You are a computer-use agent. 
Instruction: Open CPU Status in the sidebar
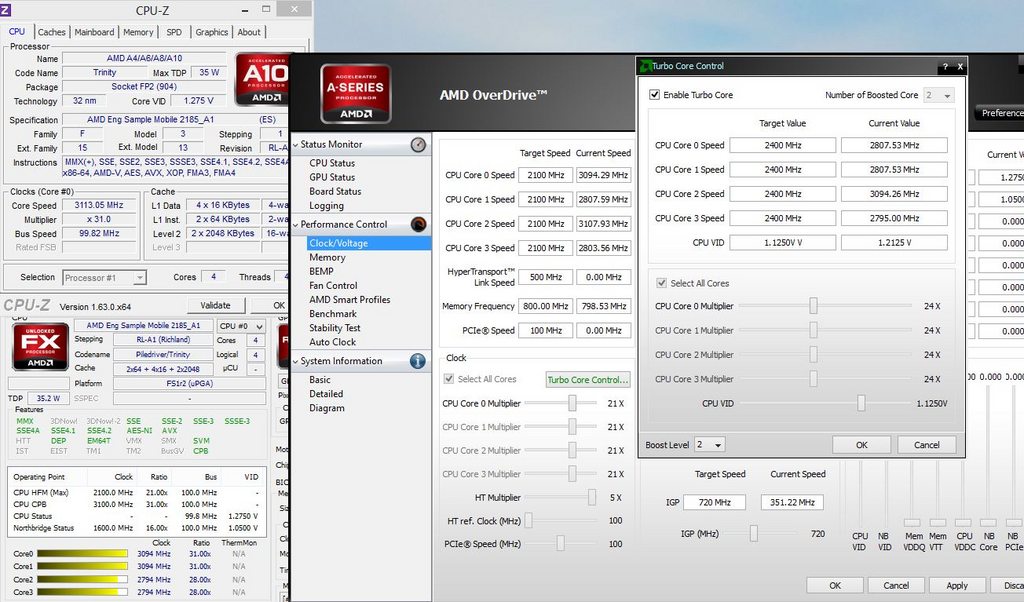click(x=332, y=163)
